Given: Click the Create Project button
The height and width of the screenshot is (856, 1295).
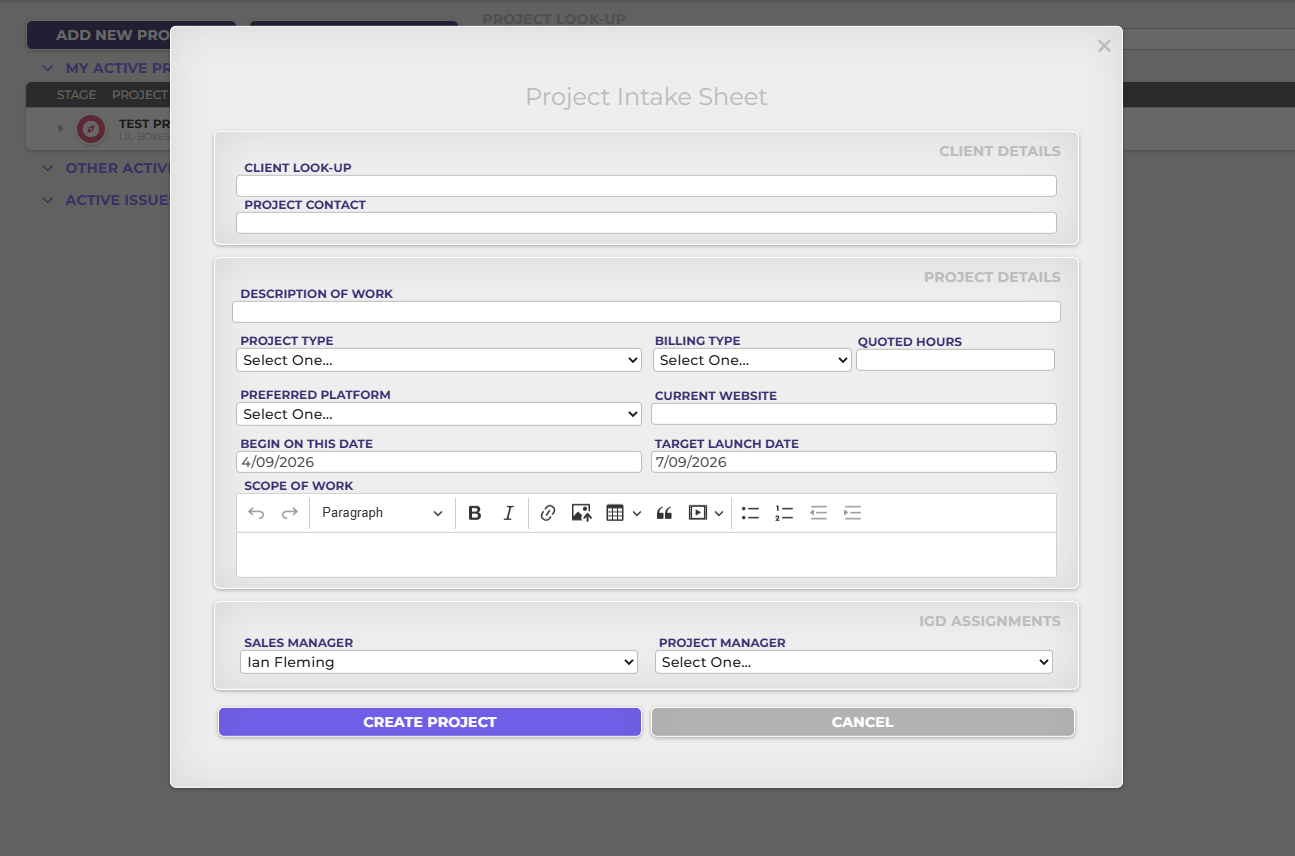Looking at the screenshot, I should pos(430,722).
